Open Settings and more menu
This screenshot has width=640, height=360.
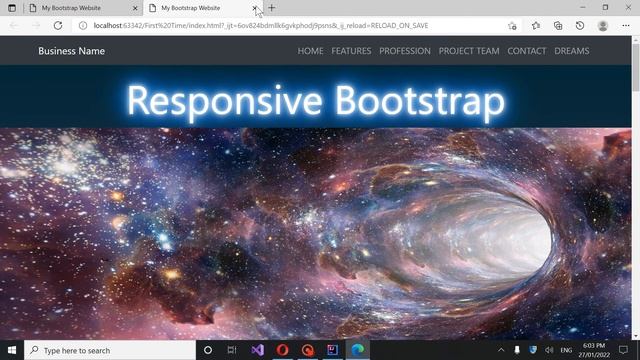(x=626, y=25)
